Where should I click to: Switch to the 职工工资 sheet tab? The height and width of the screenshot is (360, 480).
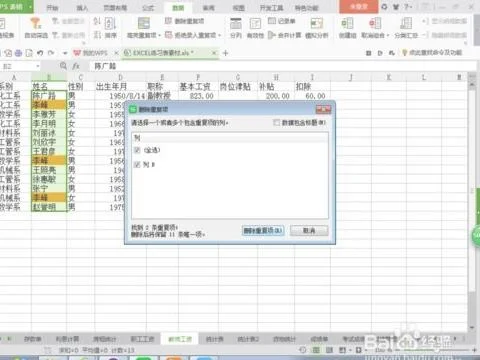pyautogui.click(x=142, y=339)
